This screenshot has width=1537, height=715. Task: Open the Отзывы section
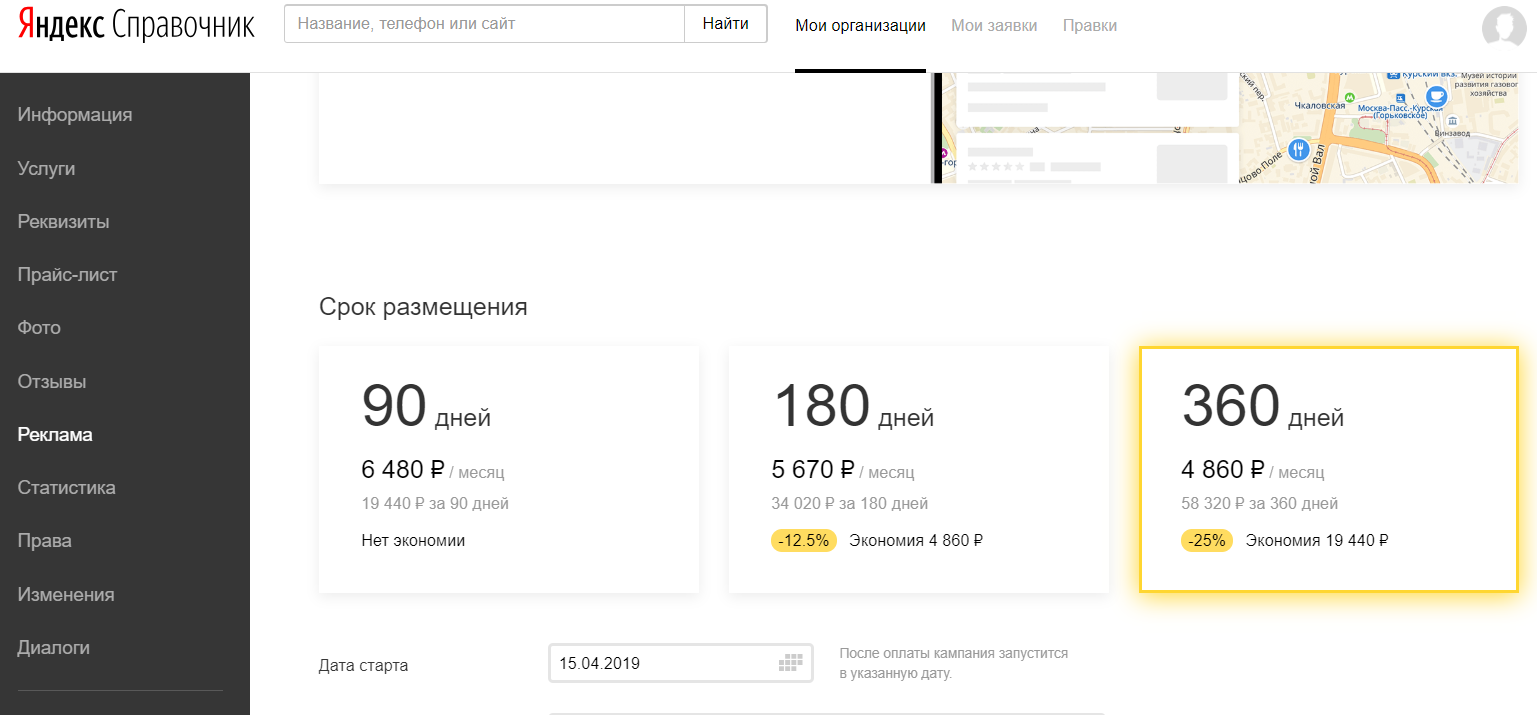[x=51, y=381]
